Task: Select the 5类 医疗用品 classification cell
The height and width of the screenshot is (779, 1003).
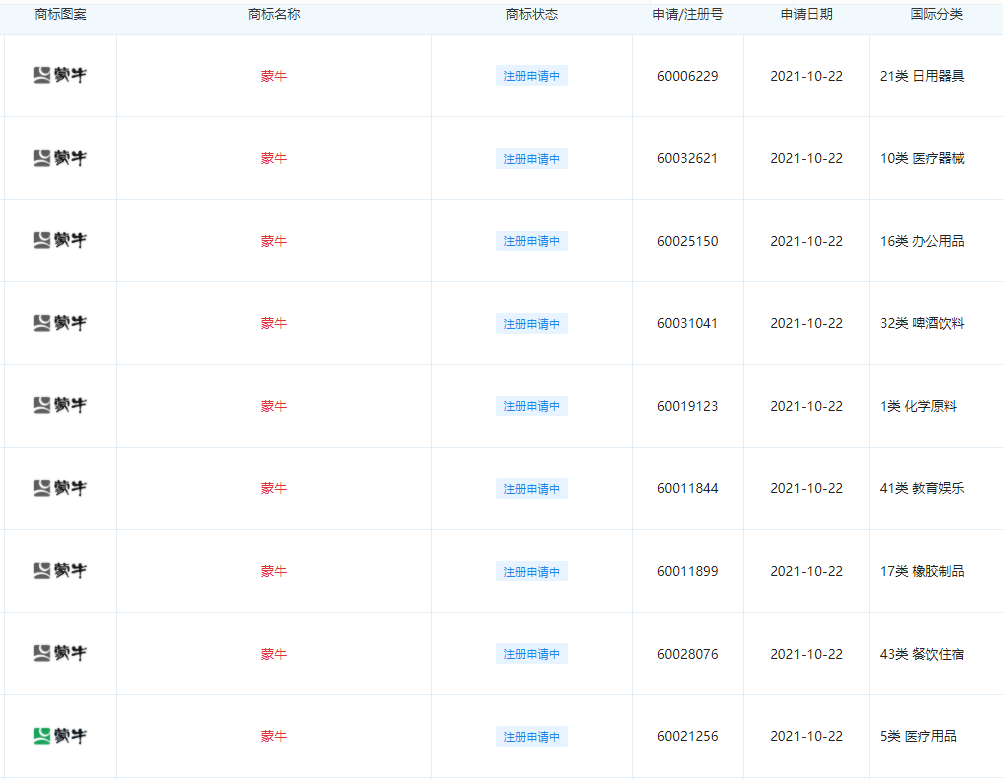Action: point(918,736)
